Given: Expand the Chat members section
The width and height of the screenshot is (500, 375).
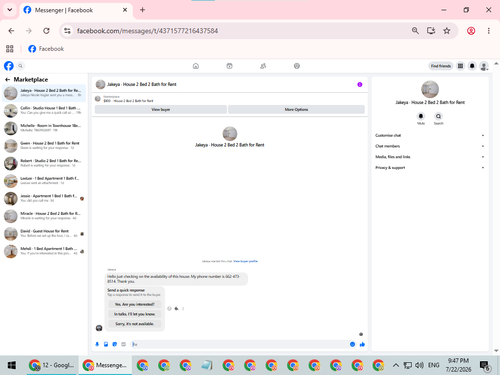Looking at the screenshot, I should pos(430,146).
